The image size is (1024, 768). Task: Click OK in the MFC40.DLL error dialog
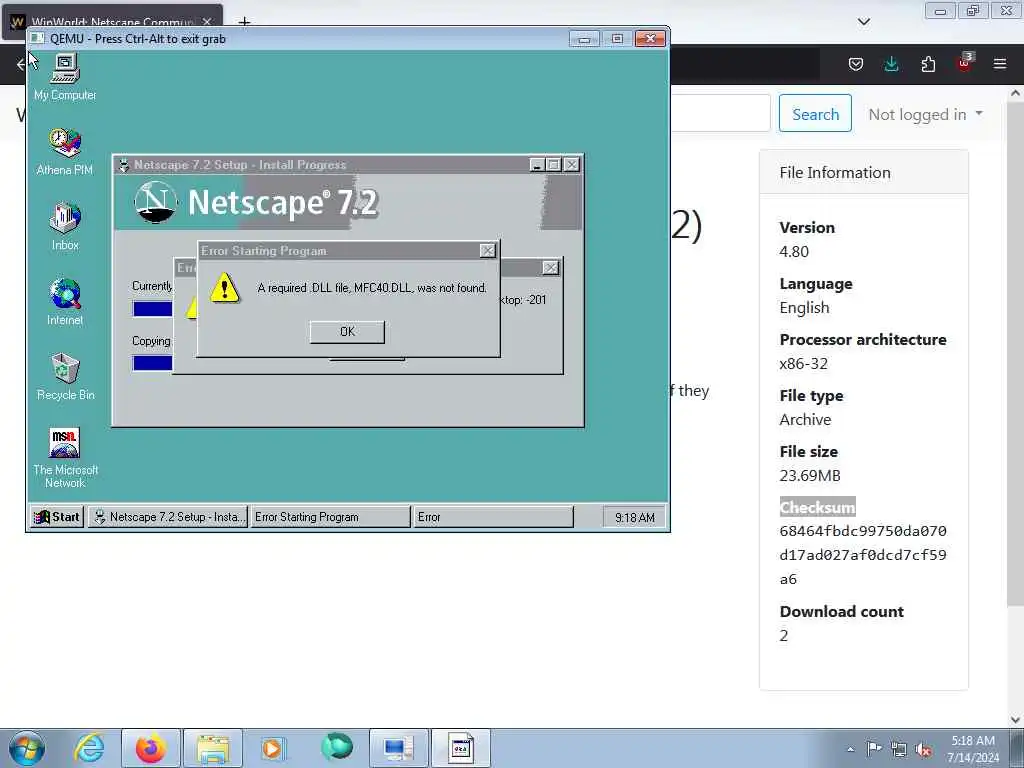tap(347, 332)
